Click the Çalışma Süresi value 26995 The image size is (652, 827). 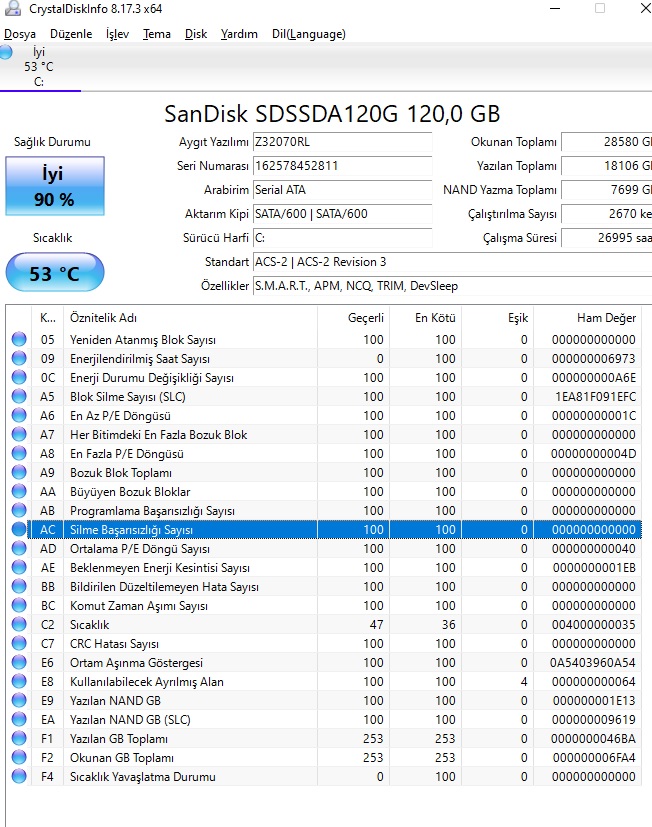[x=607, y=238]
